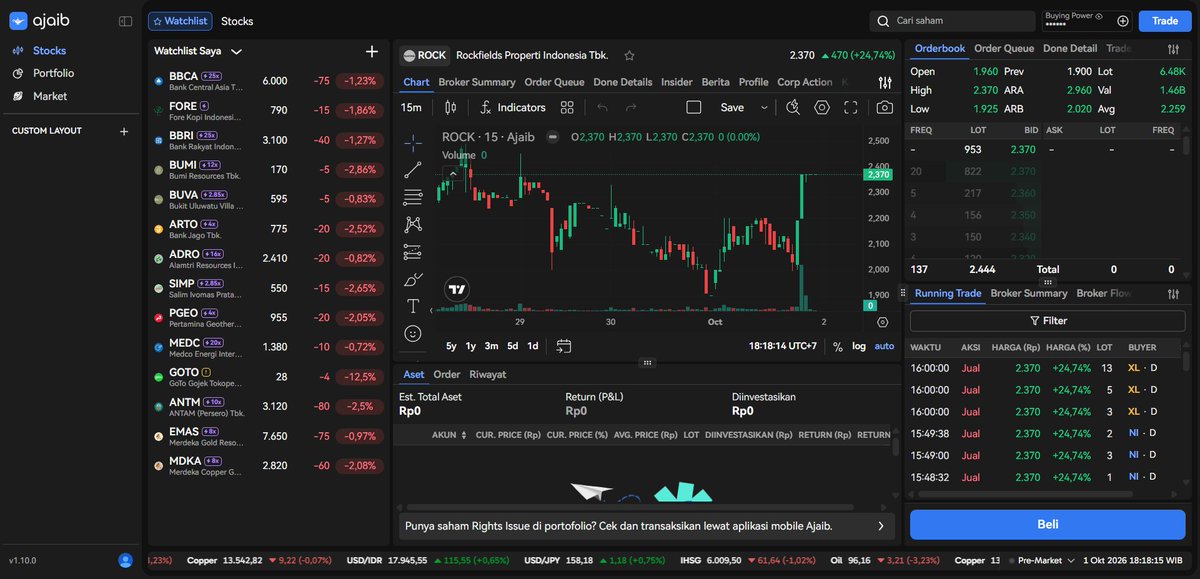Select the pattern drawing tool
Screen dimensions: 1200x579
click(x=413, y=225)
